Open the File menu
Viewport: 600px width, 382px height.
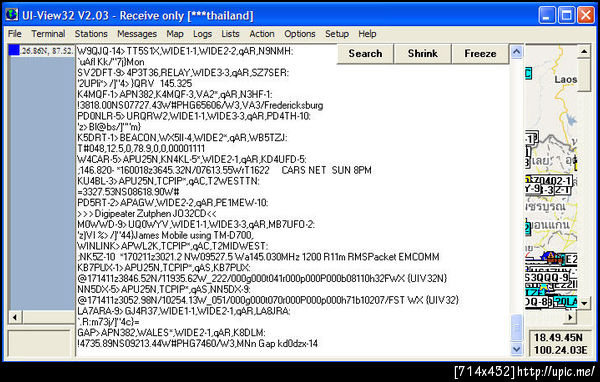(15, 34)
